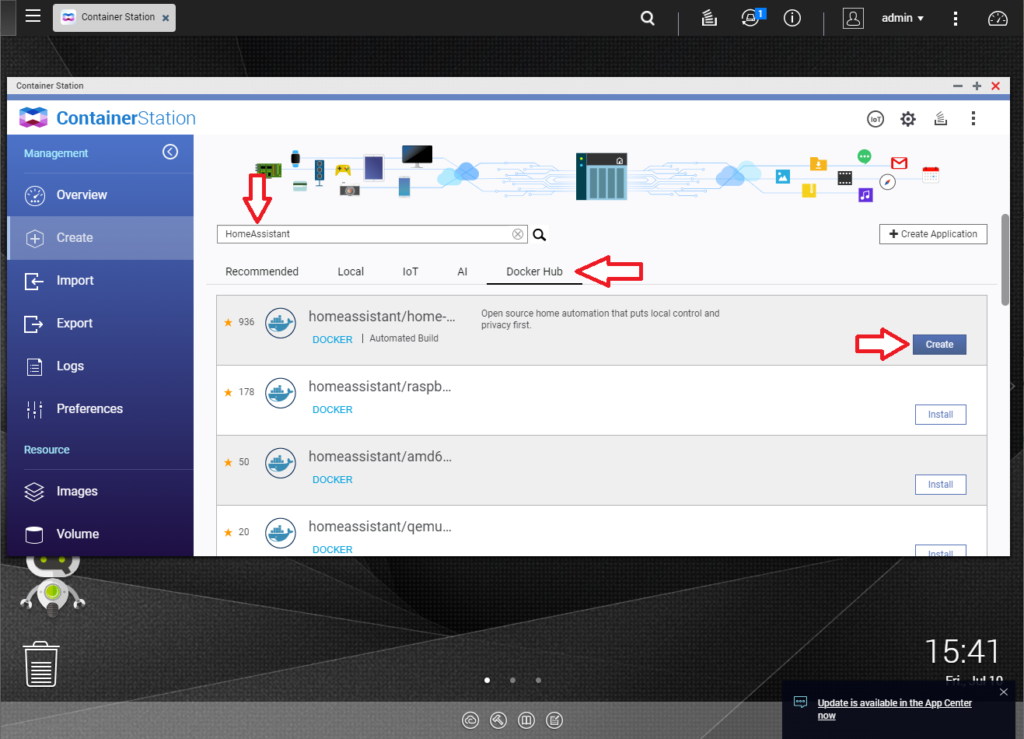This screenshot has width=1024, height=739.
Task: Click the 936 star rating
Action: coord(239,322)
